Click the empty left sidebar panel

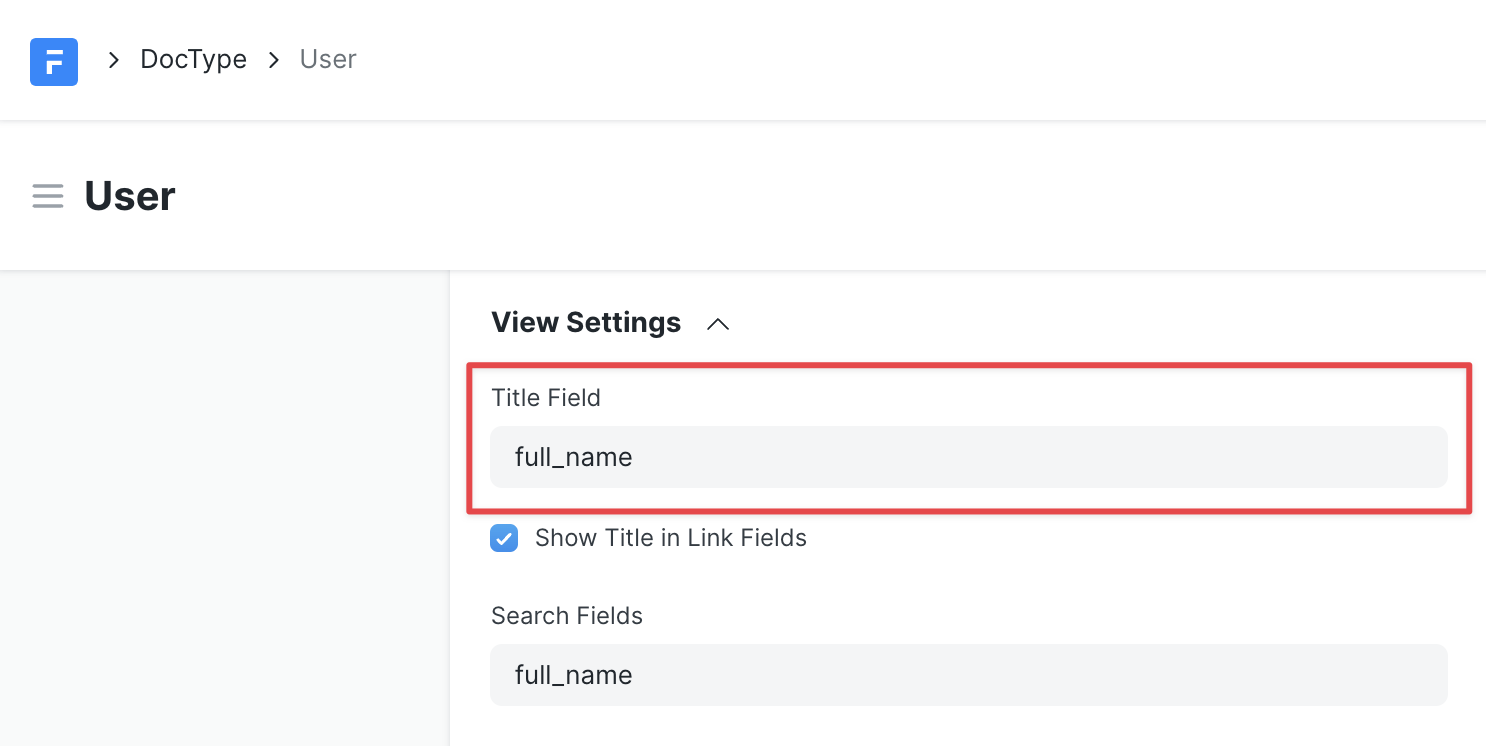click(224, 500)
